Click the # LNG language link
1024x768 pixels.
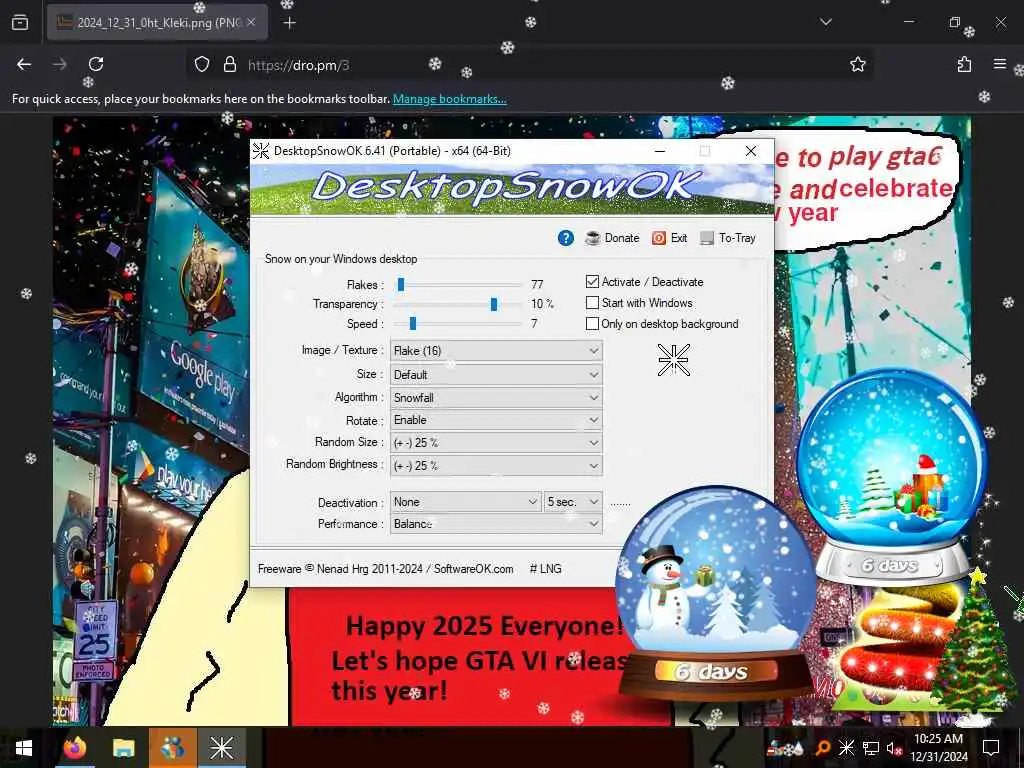tap(545, 569)
